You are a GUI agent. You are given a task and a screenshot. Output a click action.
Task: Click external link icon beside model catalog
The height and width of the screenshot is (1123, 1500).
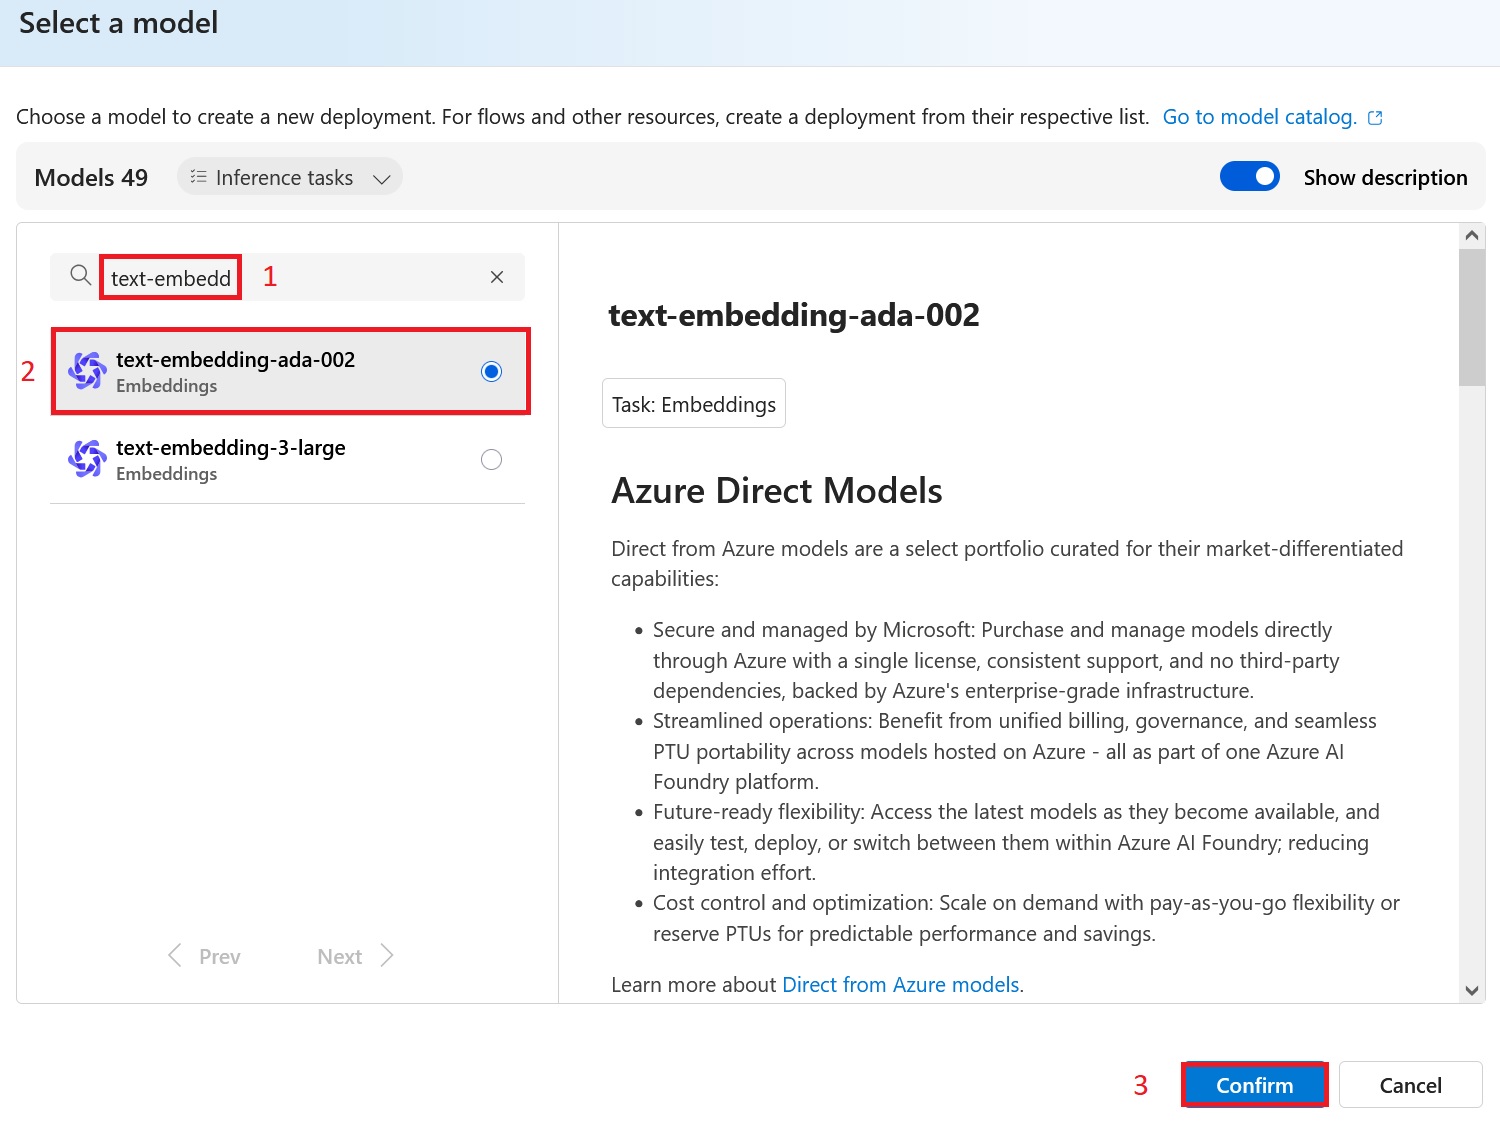1375,118
